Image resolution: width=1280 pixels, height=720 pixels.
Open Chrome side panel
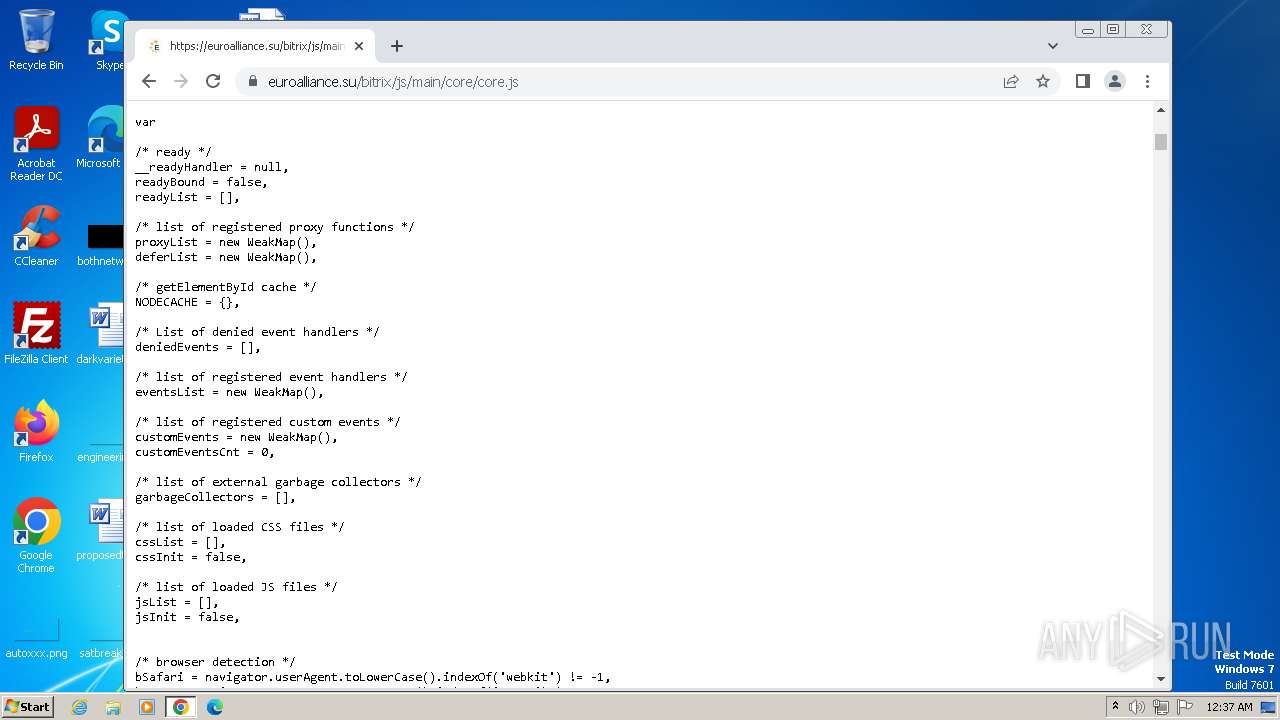(1082, 82)
